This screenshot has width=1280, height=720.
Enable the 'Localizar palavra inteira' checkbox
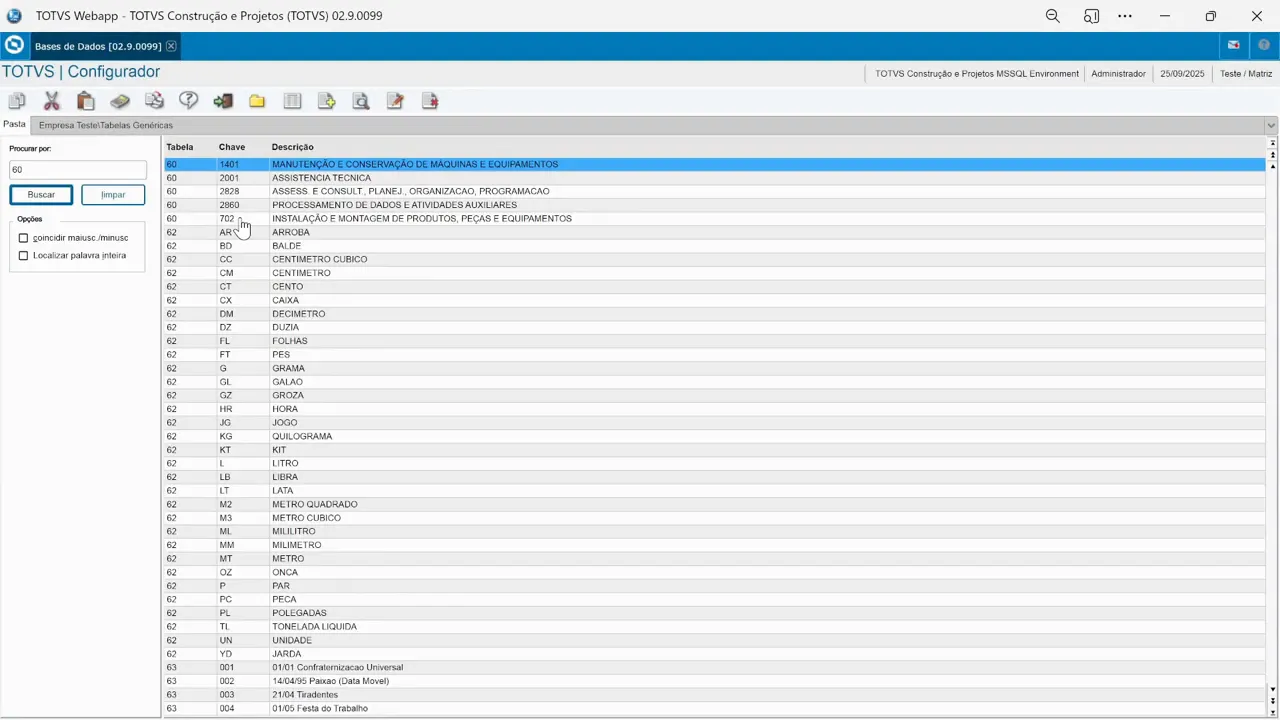click(23, 255)
